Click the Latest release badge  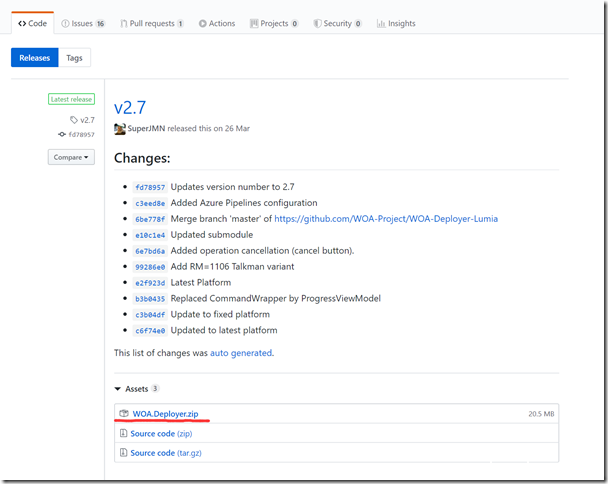(71, 99)
